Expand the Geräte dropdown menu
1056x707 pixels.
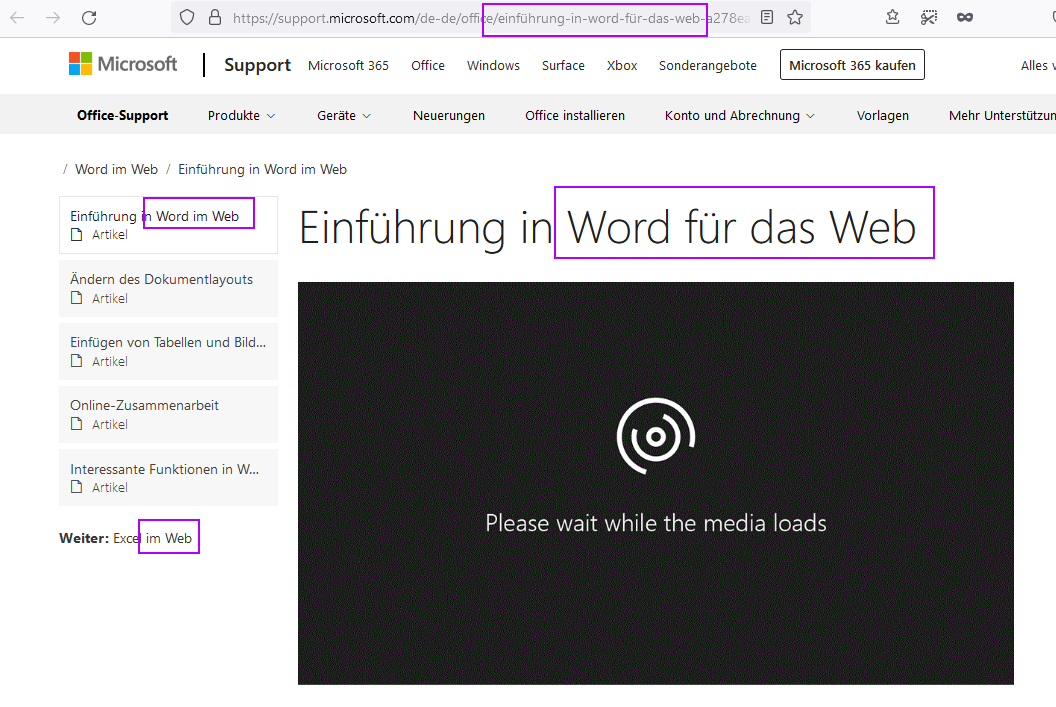coord(343,116)
